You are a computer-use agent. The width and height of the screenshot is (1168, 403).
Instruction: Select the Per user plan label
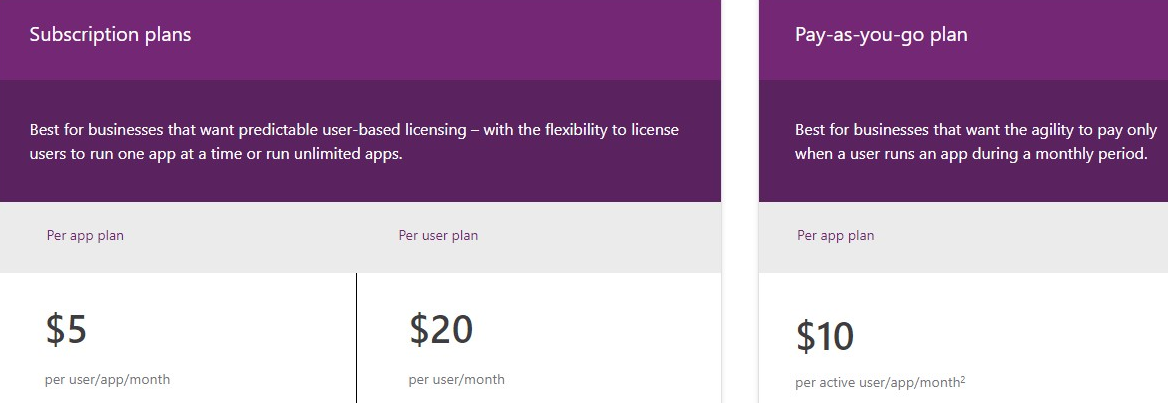pyautogui.click(x=438, y=235)
